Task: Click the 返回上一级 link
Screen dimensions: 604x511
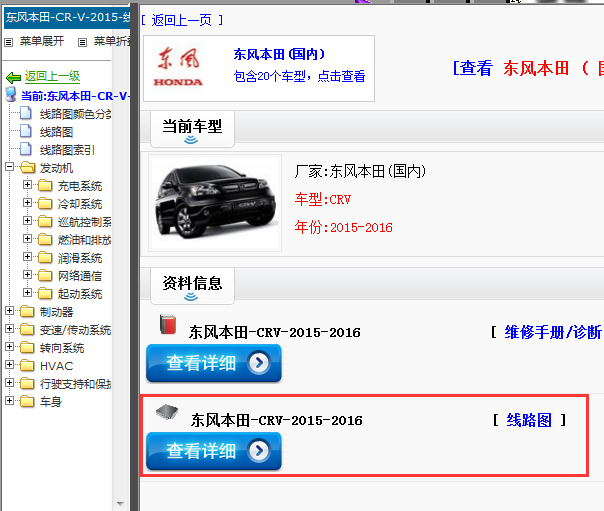Action: [52, 76]
